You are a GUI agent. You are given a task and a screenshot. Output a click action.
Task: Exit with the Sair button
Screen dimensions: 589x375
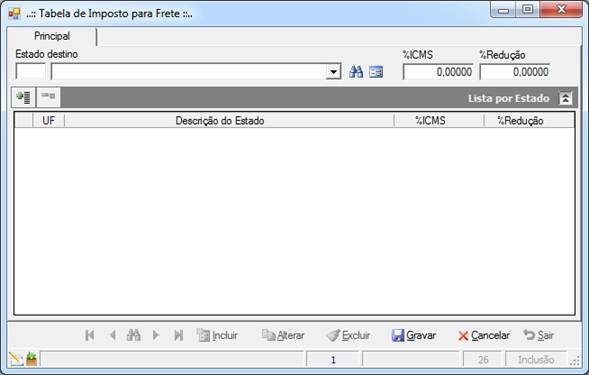tap(538, 335)
